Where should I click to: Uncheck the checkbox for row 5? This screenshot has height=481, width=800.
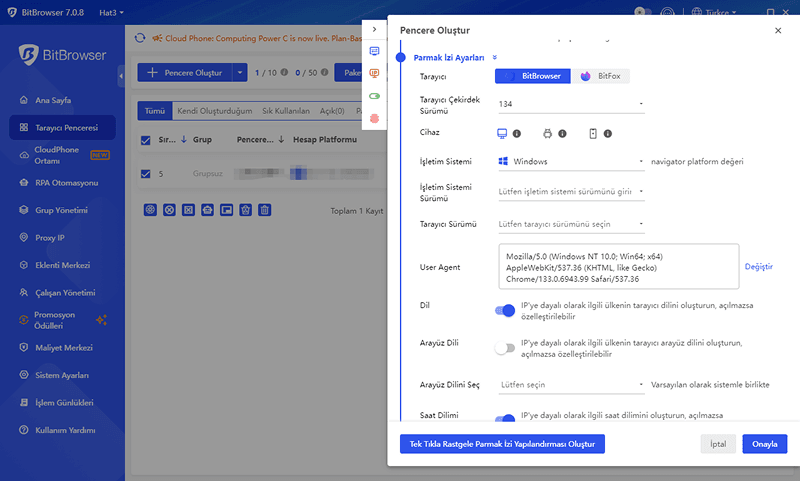click(x=146, y=174)
